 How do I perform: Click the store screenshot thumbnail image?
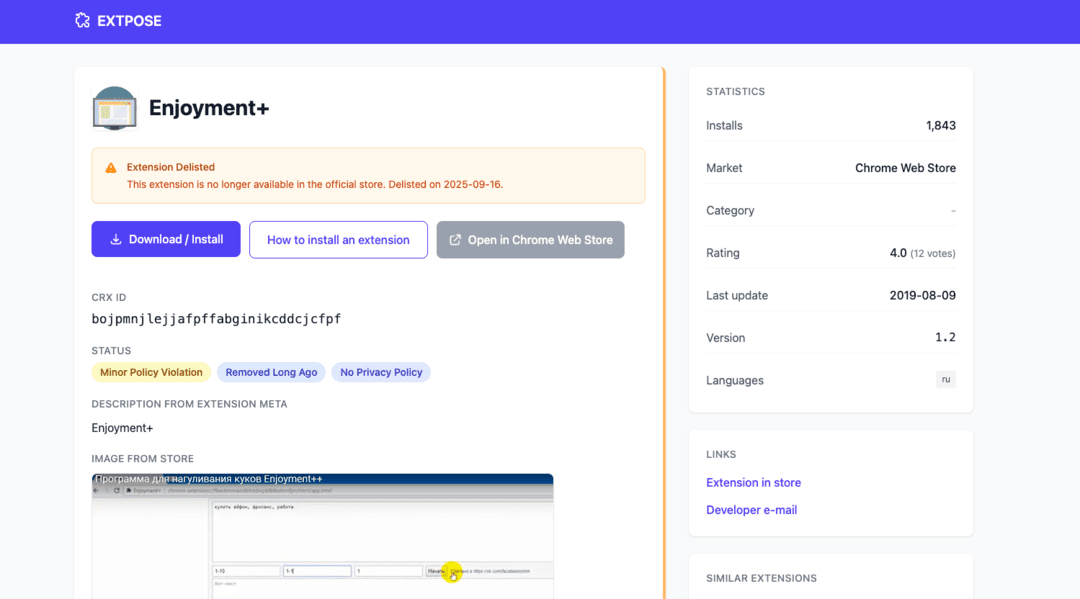tap(322, 535)
